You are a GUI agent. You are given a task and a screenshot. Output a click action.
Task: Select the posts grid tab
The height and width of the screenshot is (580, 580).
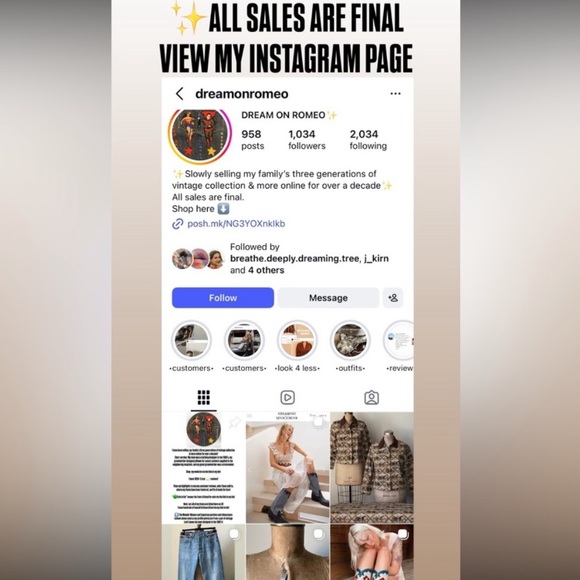[203, 398]
